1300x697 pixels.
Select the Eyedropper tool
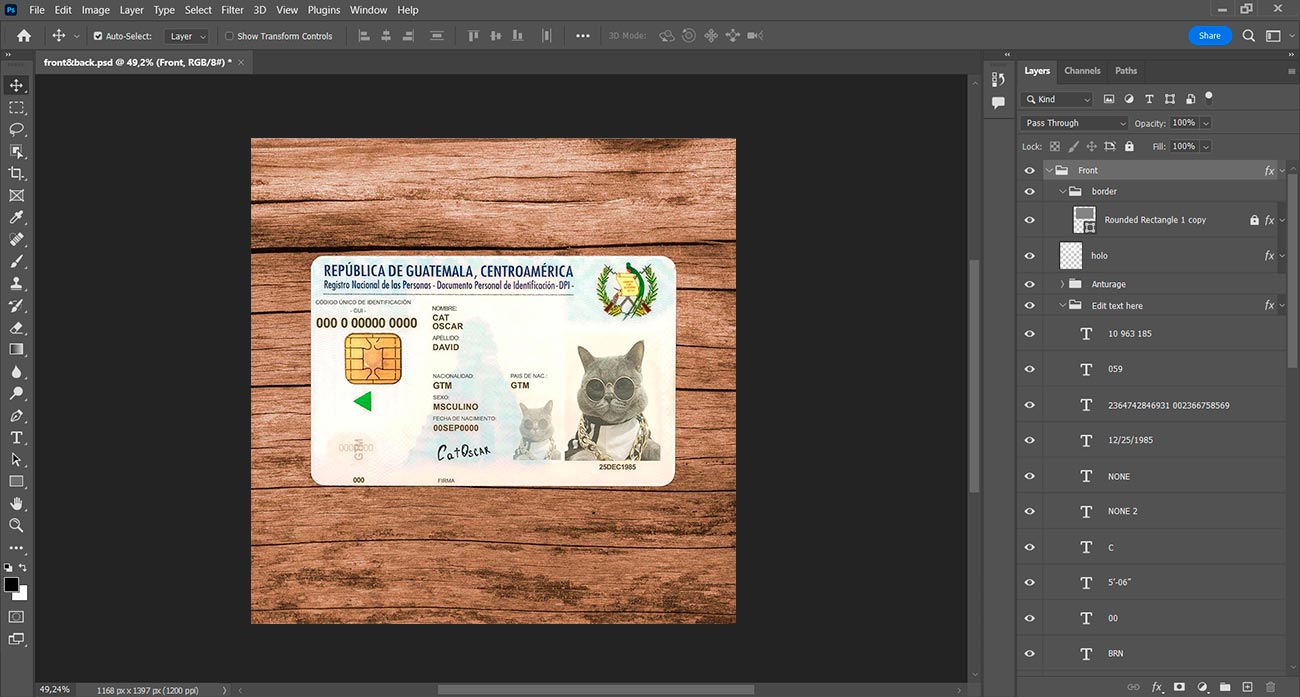coord(16,217)
